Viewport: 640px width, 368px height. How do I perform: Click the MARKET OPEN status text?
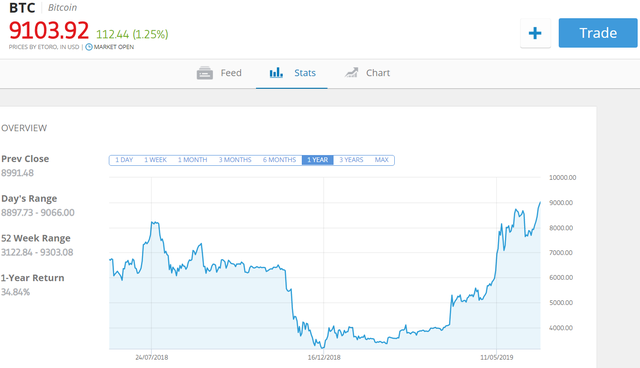click(114, 47)
